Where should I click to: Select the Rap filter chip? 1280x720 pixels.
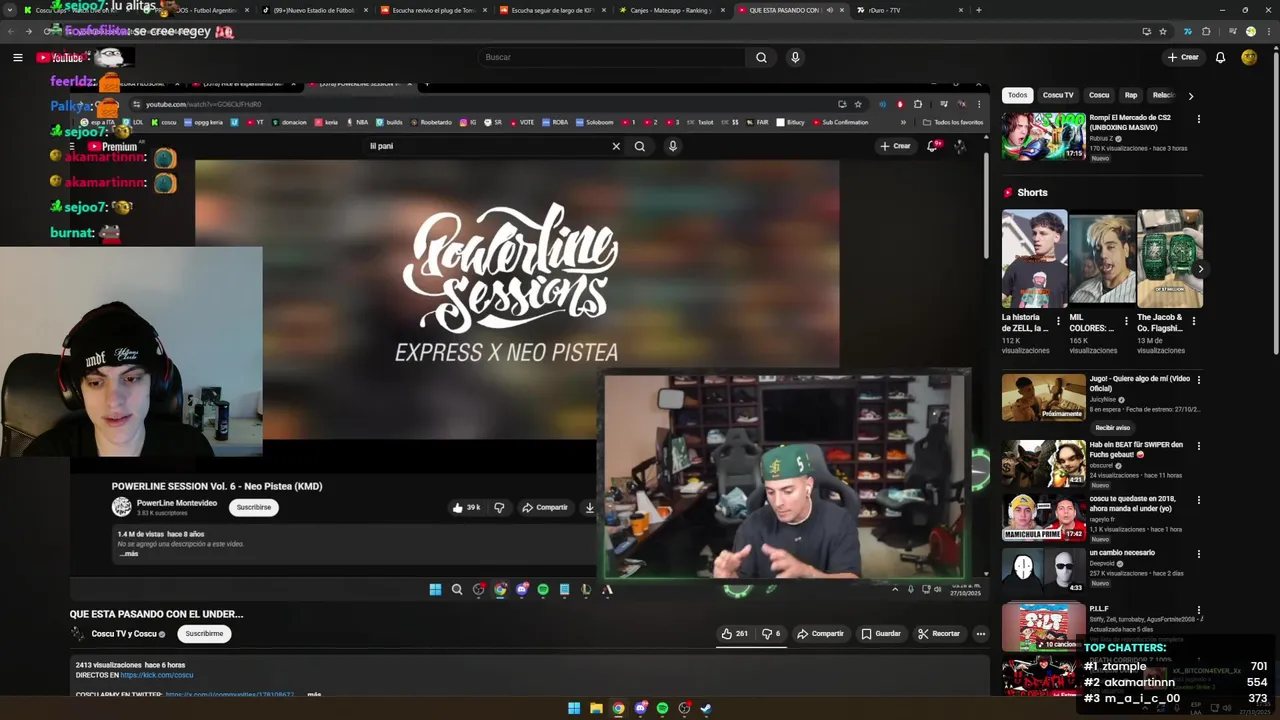click(x=1131, y=95)
